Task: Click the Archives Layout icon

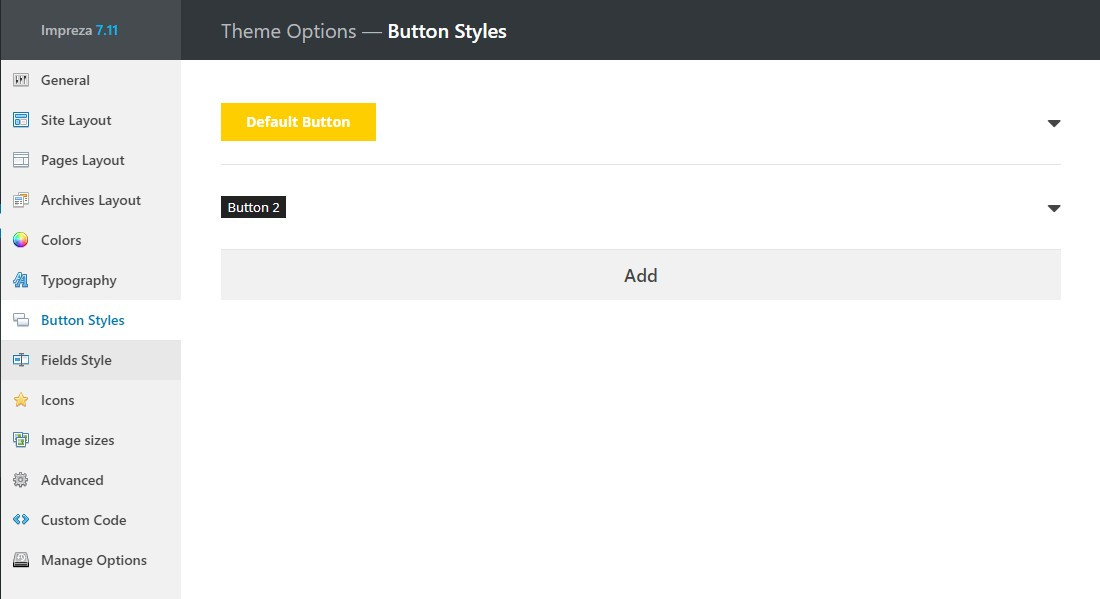Action: coord(21,200)
